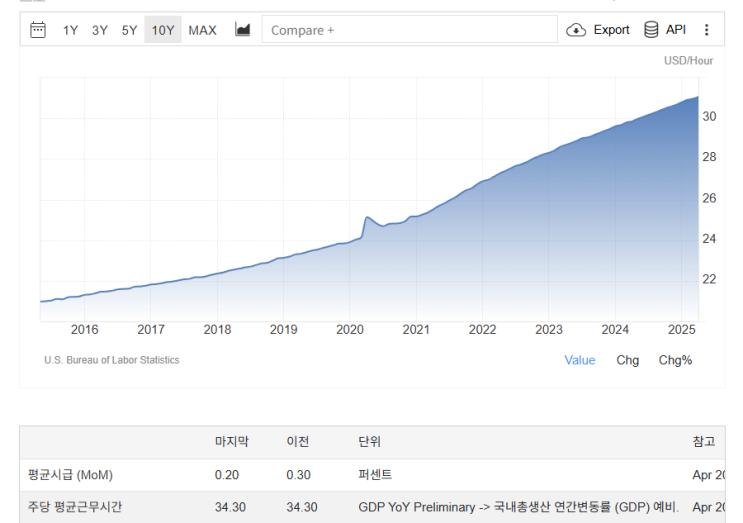743x523 pixels.
Task: Switch chart to Value view
Action: pyautogui.click(x=580, y=360)
